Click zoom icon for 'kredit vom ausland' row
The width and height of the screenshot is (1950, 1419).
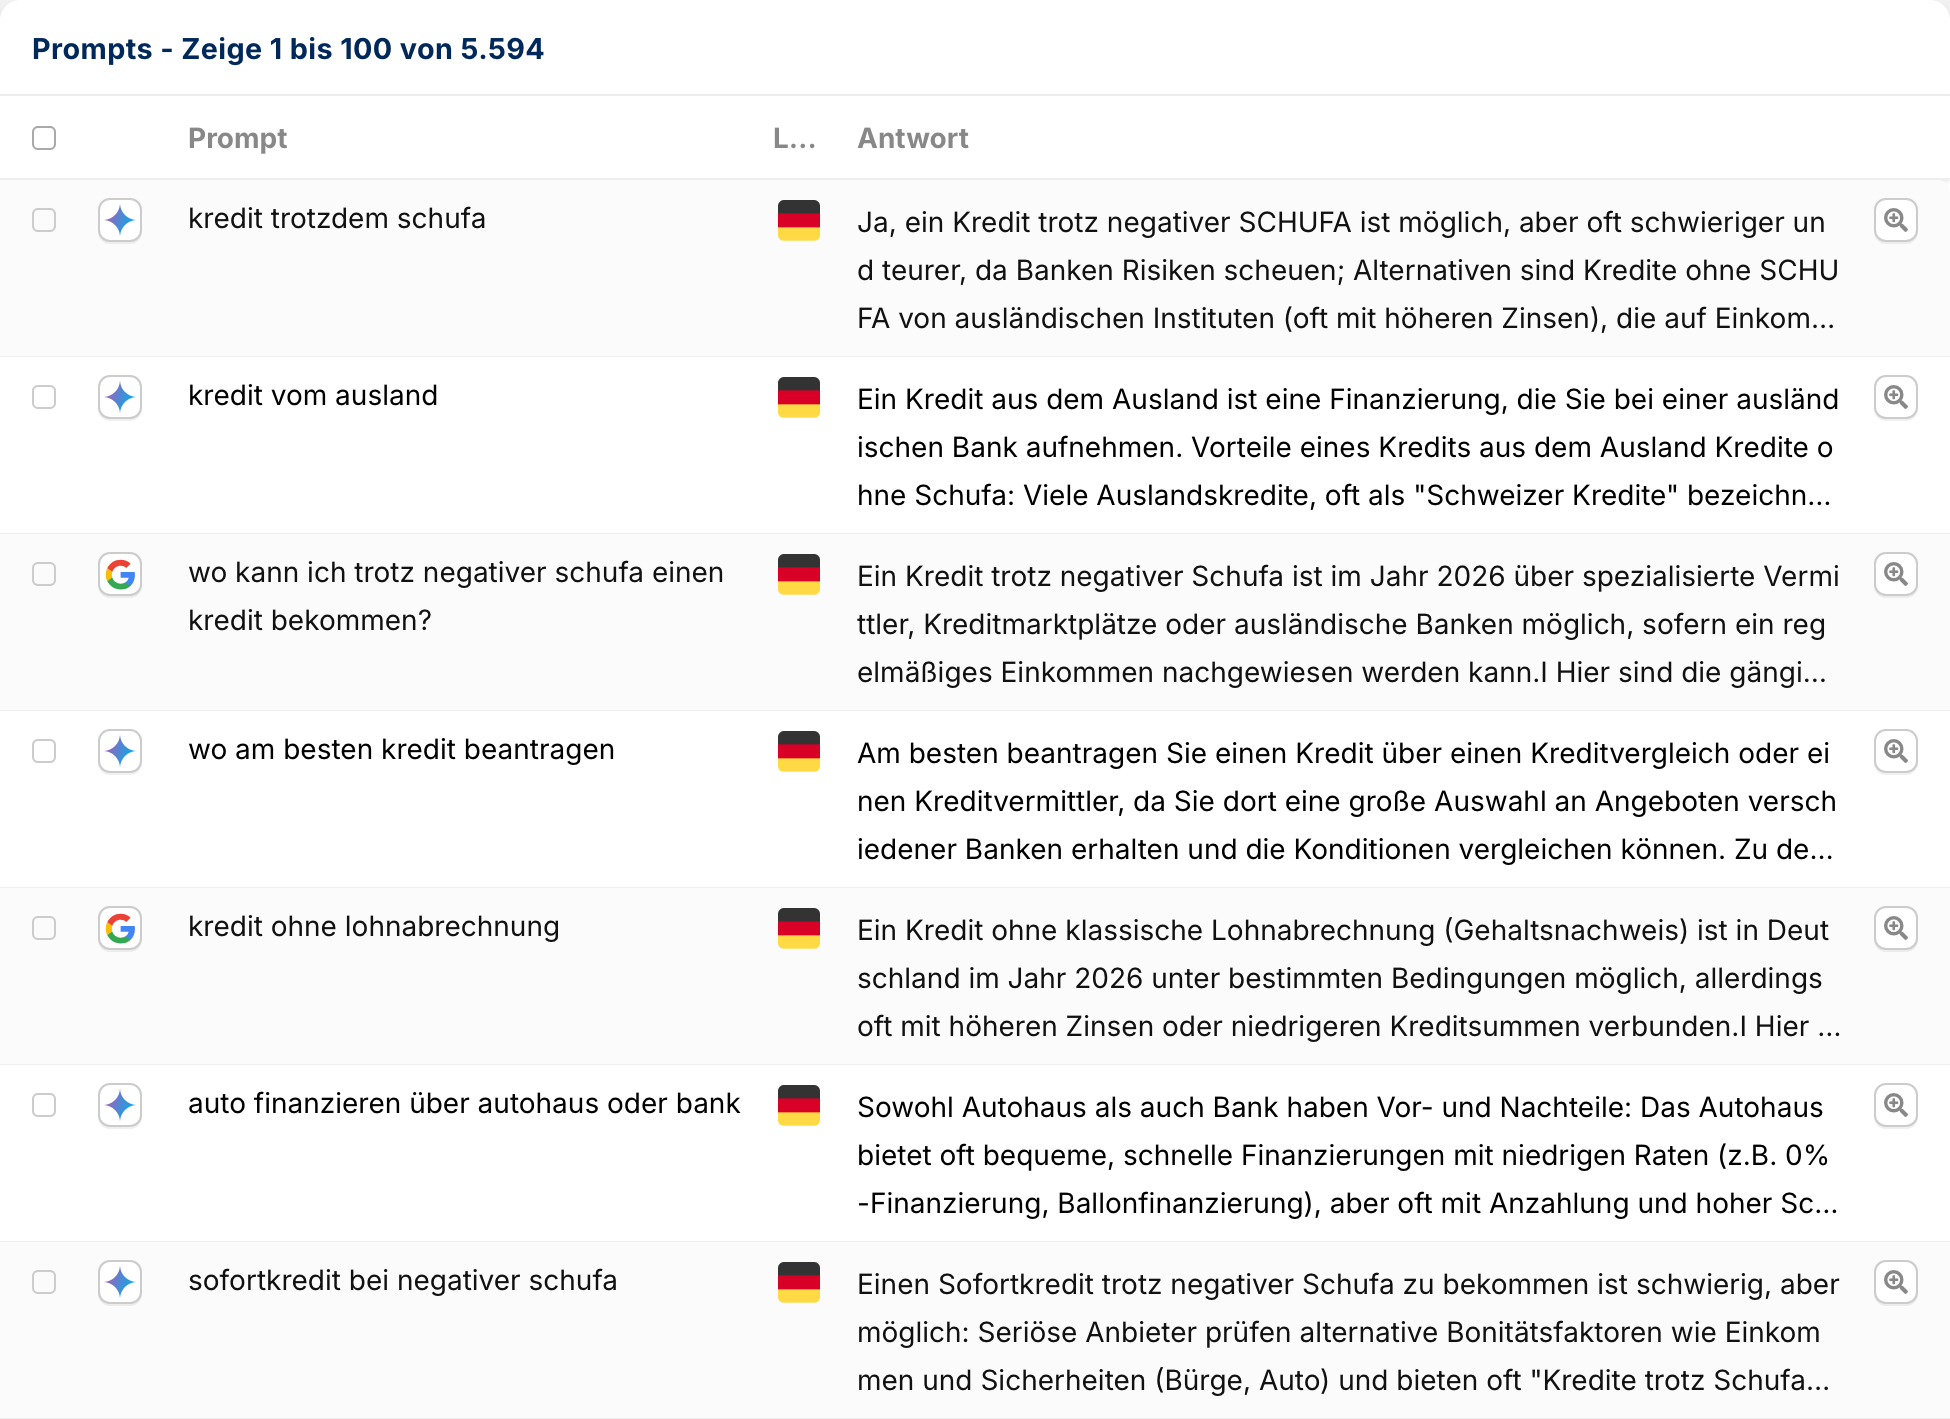tap(1895, 397)
